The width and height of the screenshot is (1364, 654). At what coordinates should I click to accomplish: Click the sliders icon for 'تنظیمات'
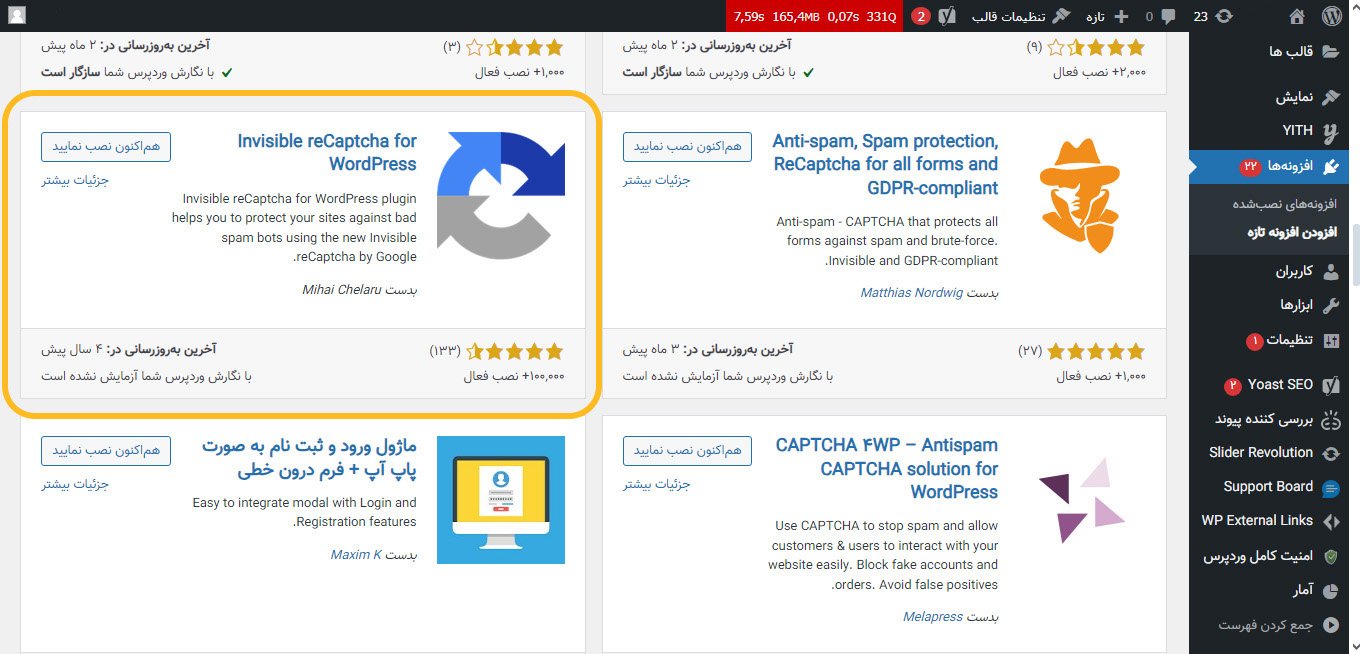1331,341
